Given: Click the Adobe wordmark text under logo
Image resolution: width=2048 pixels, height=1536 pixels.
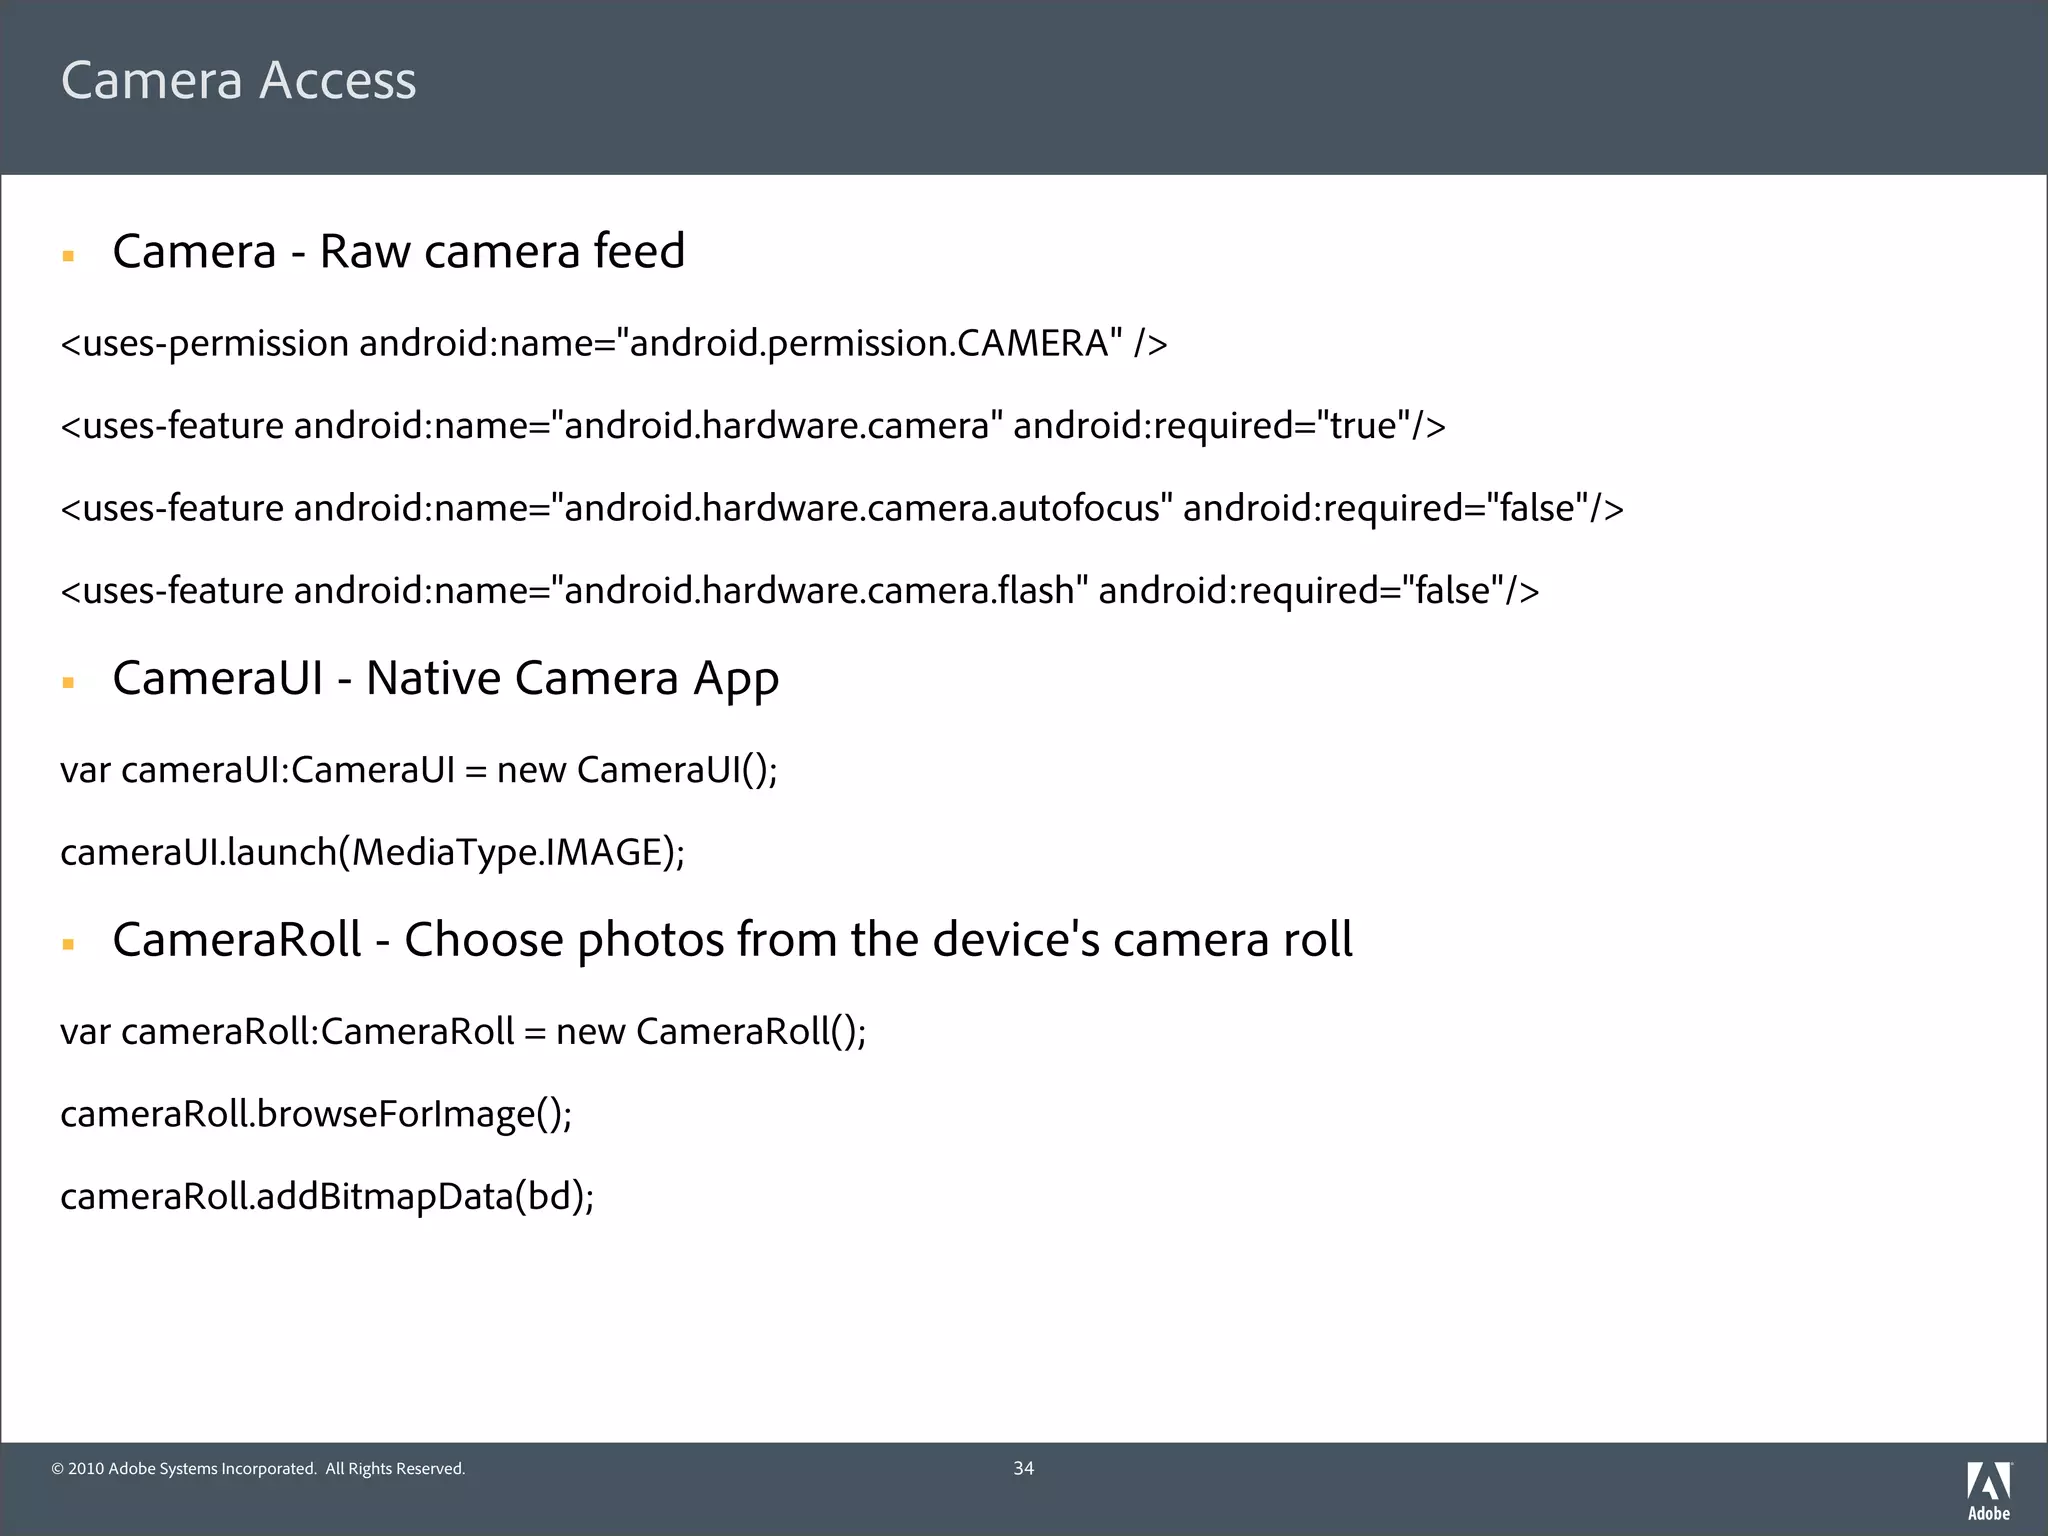Looking at the screenshot, I should [x=1988, y=1513].
